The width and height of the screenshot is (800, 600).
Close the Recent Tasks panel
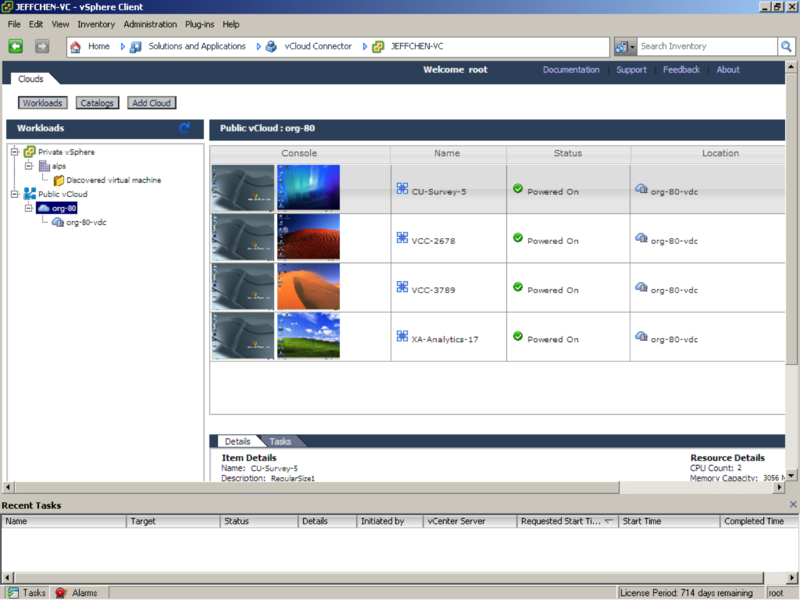793,505
